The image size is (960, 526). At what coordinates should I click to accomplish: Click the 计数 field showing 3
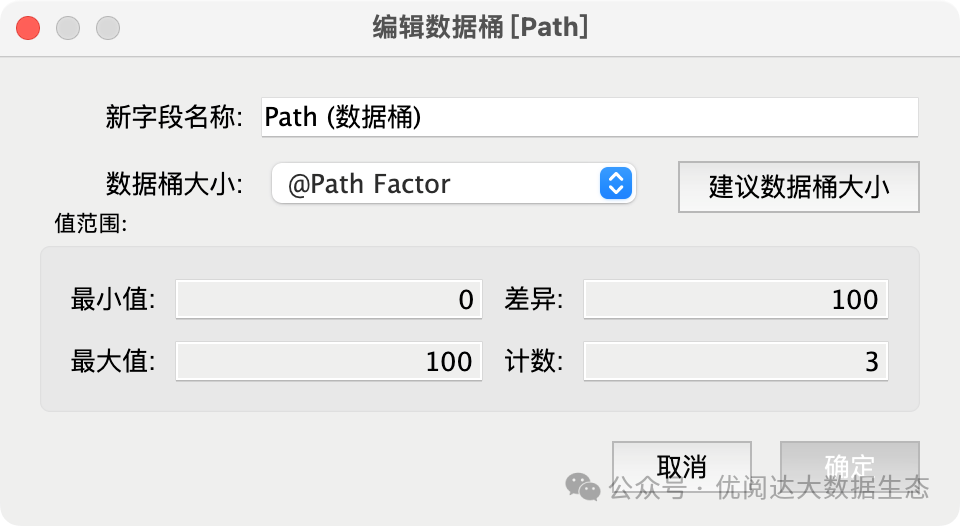point(735,361)
